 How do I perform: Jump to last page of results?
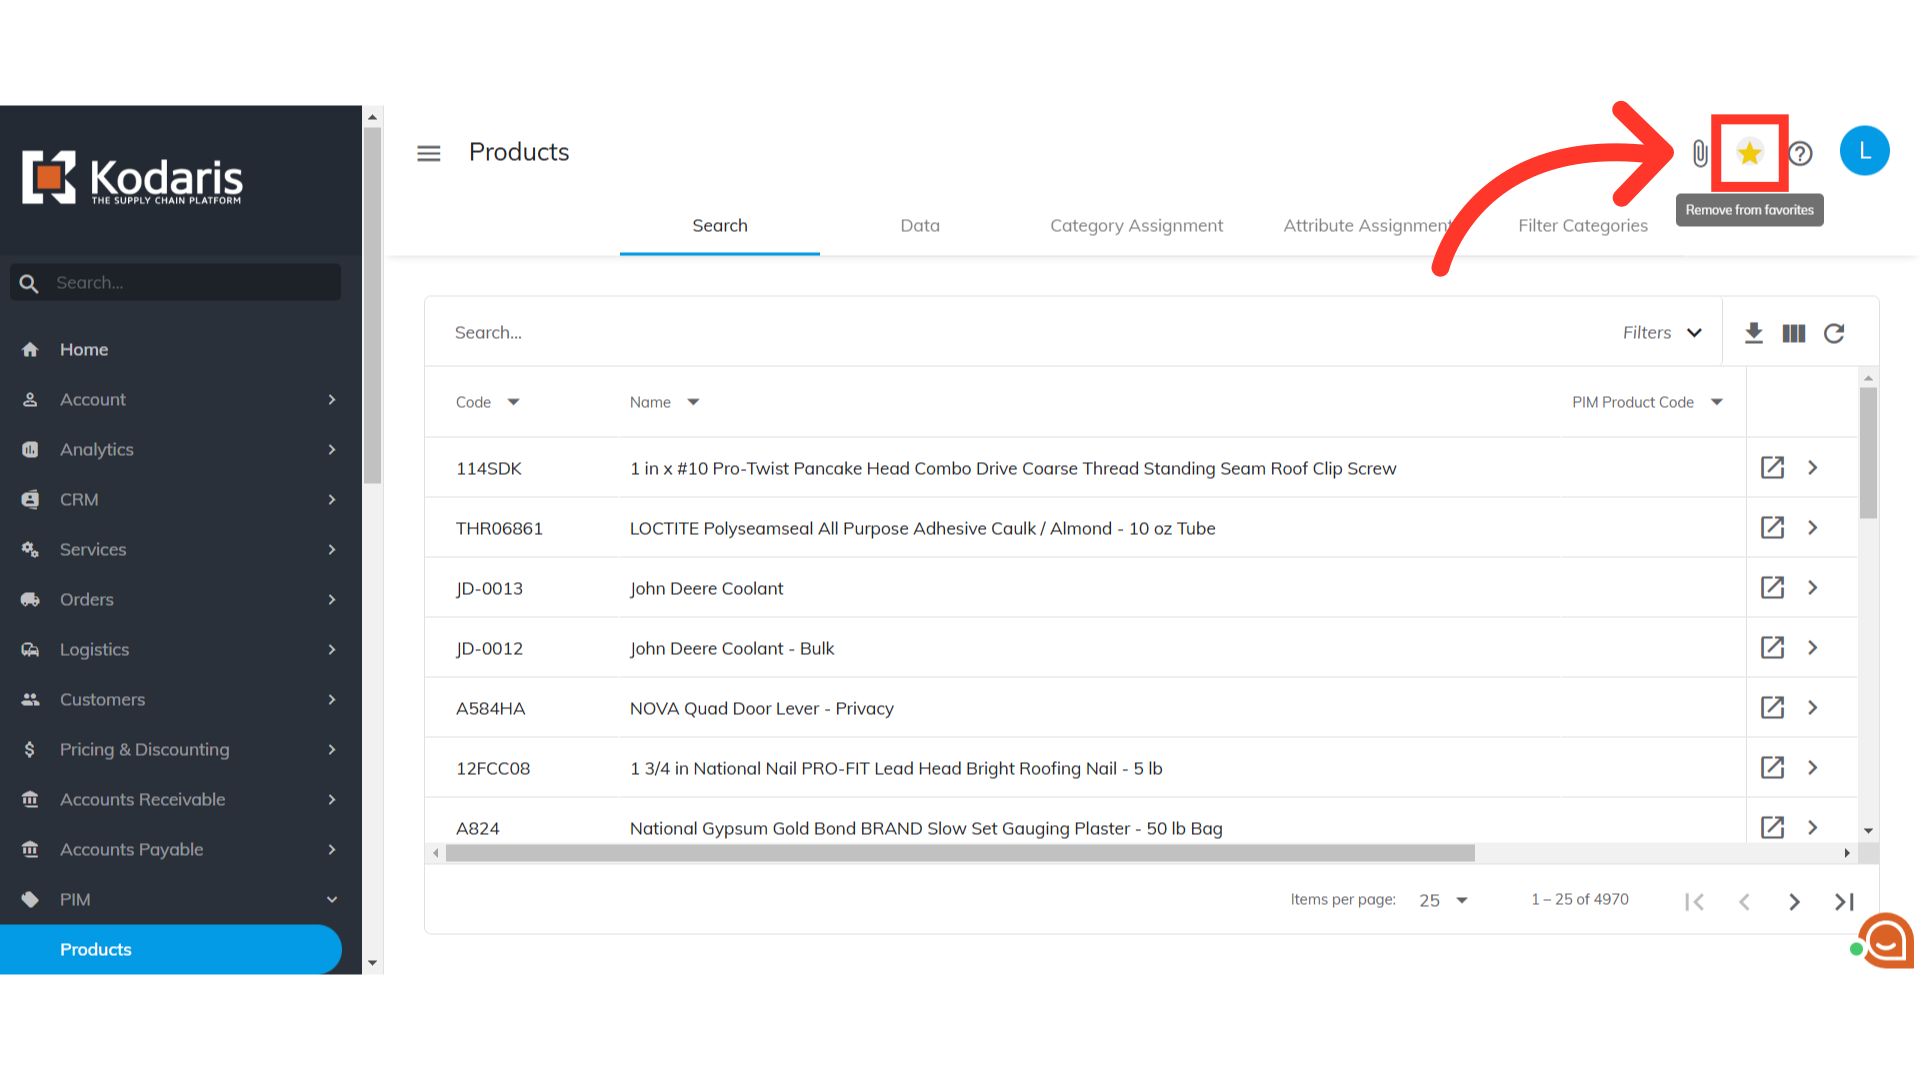pyautogui.click(x=1844, y=901)
